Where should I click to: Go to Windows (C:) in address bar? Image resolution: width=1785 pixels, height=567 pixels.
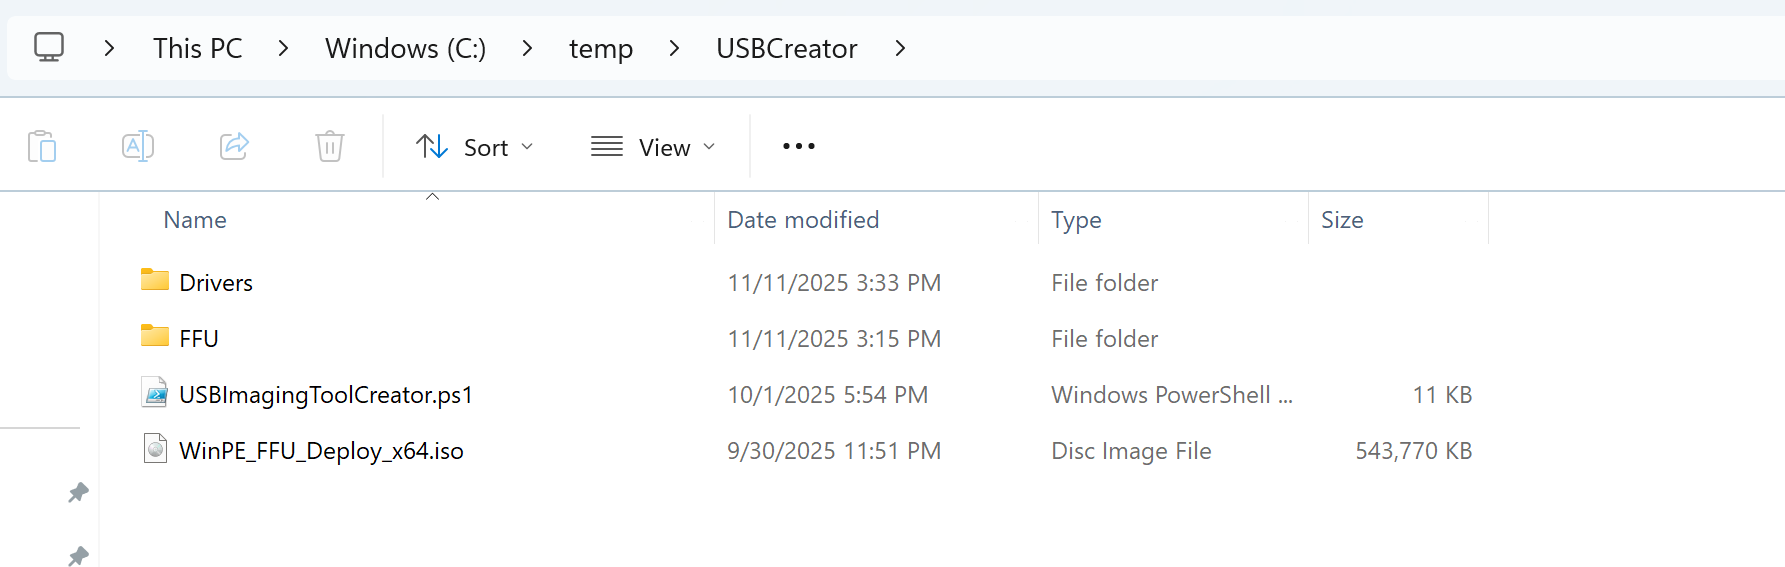click(405, 48)
